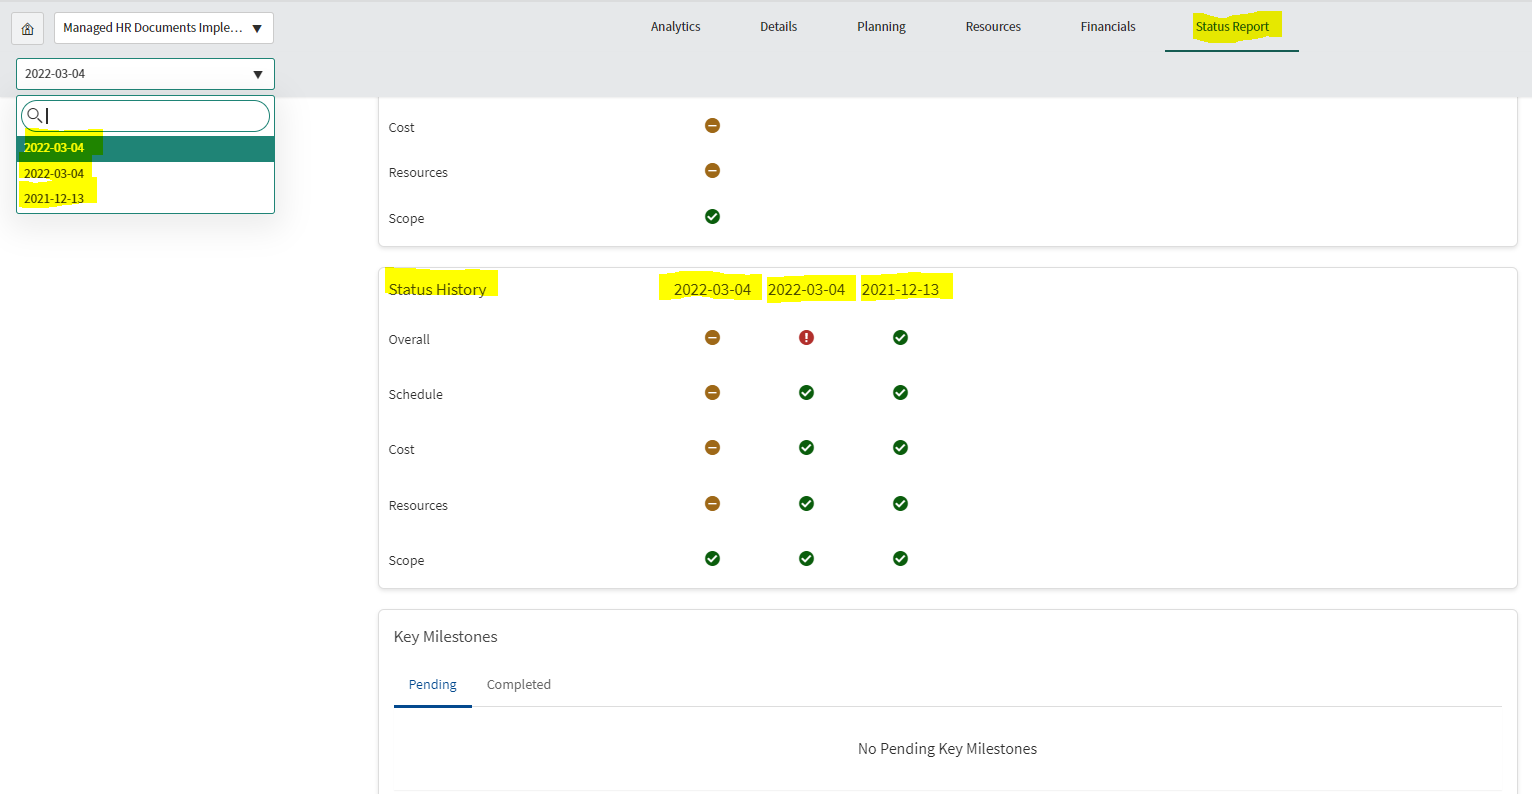Go to the Planning tab
The height and width of the screenshot is (794, 1532).
[x=881, y=27]
